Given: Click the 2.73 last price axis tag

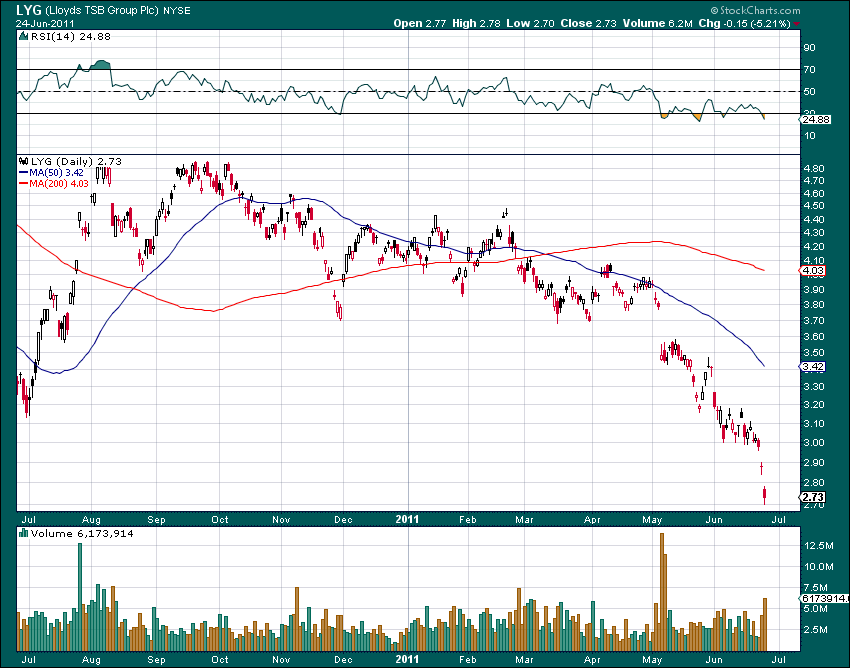Looking at the screenshot, I should [x=813, y=497].
